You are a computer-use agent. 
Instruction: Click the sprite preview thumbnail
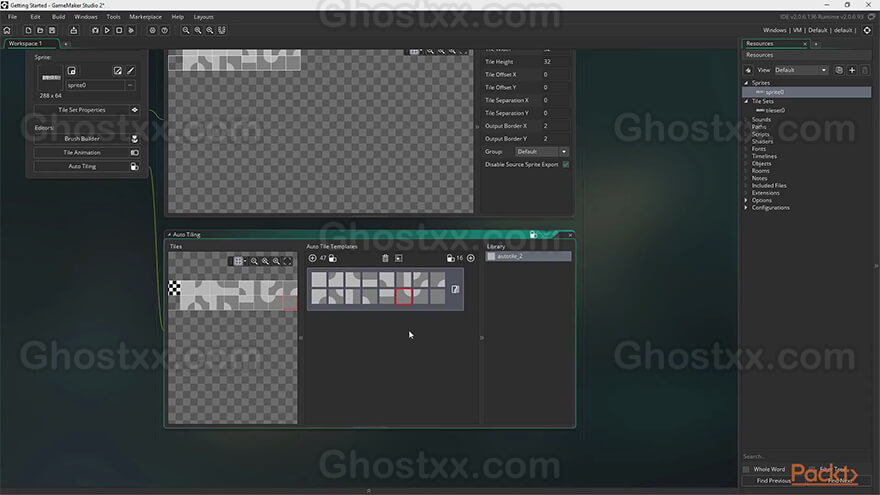click(x=51, y=77)
